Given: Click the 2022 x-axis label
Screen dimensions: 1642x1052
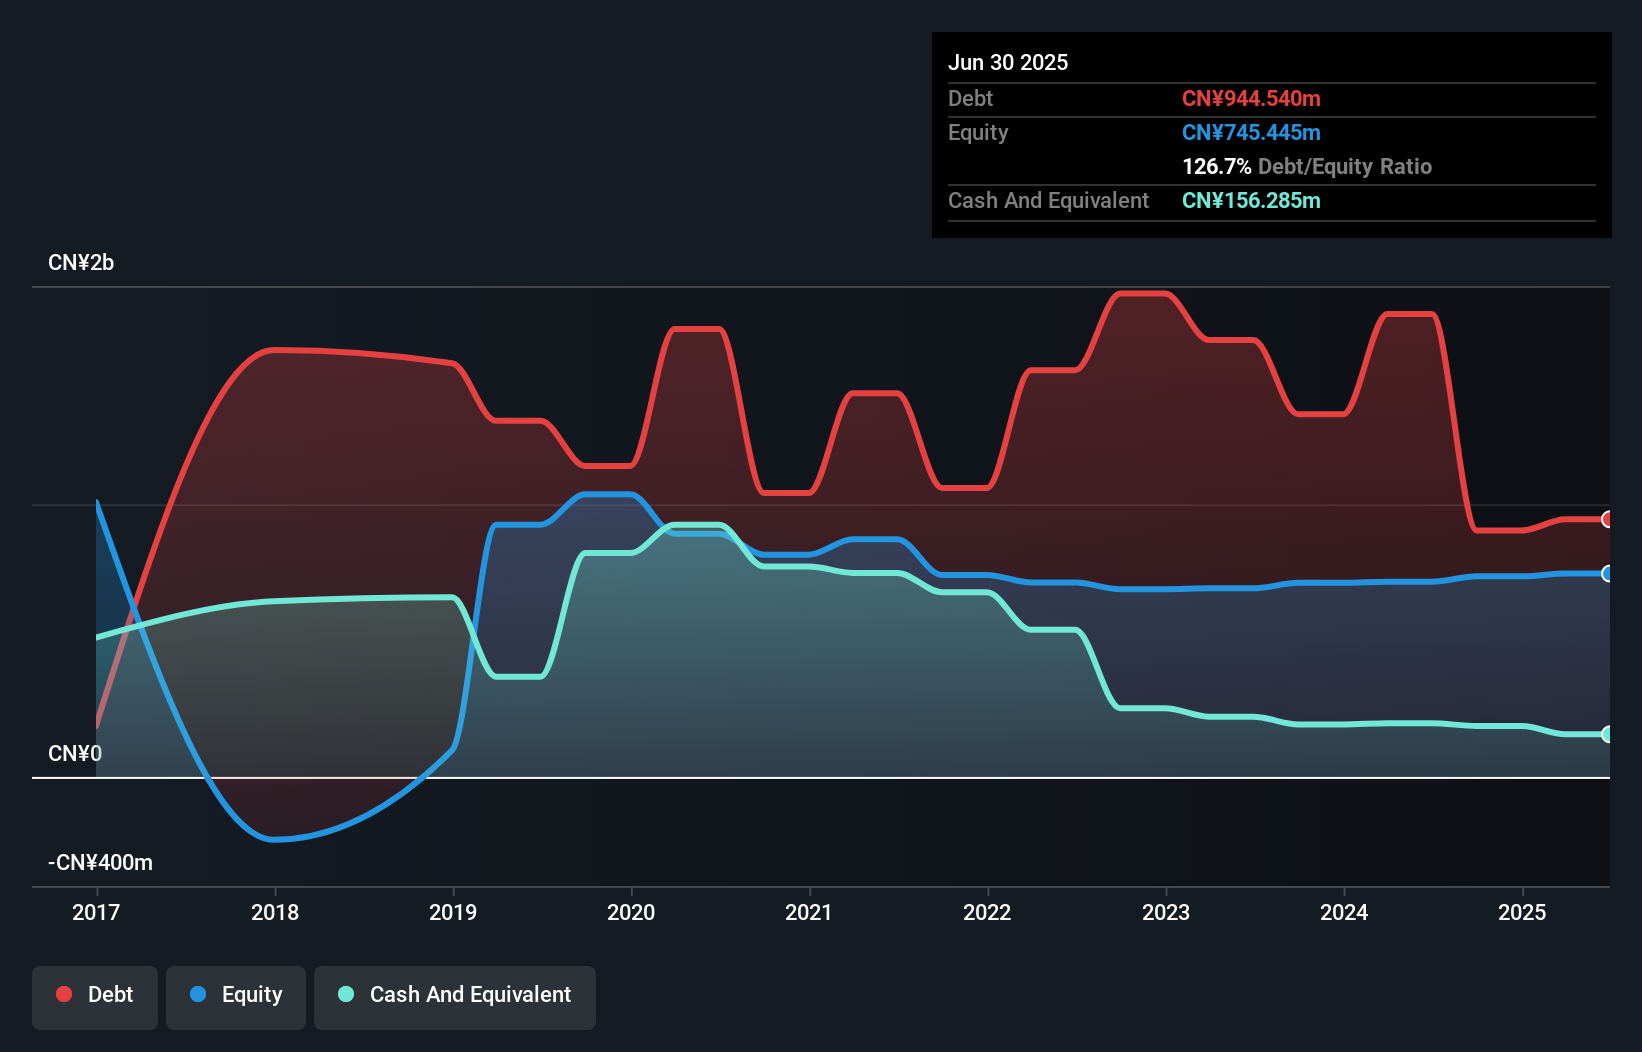Looking at the screenshot, I should pyautogui.click(x=987, y=912).
